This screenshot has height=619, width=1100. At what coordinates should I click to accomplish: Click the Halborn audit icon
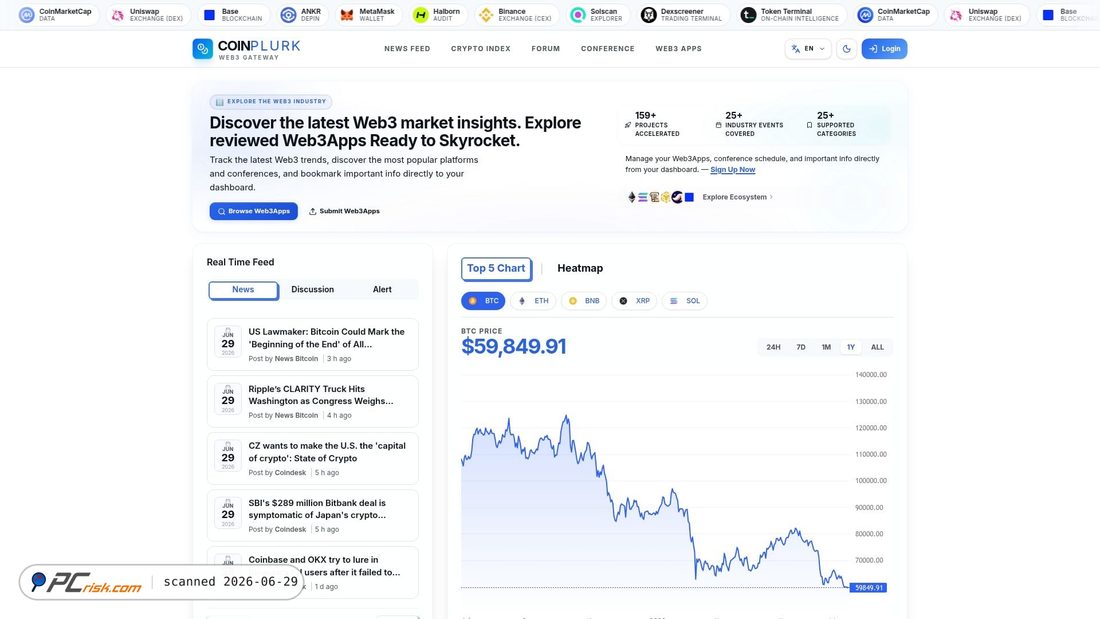click(x=420, y=15)
